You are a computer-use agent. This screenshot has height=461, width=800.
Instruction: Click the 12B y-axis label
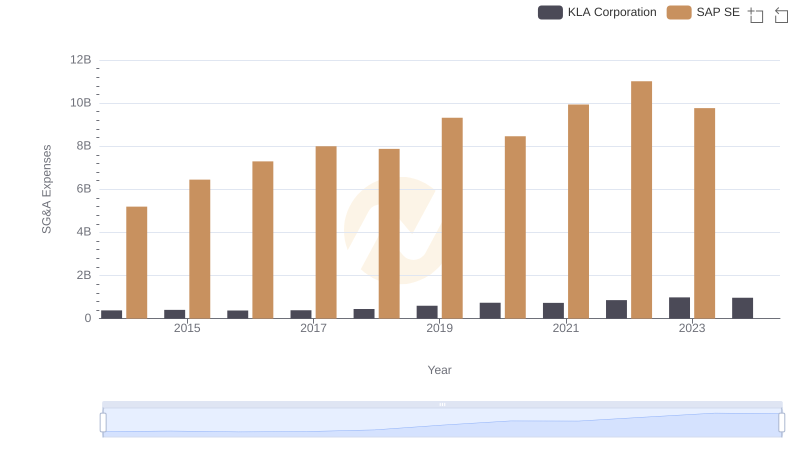81,60
